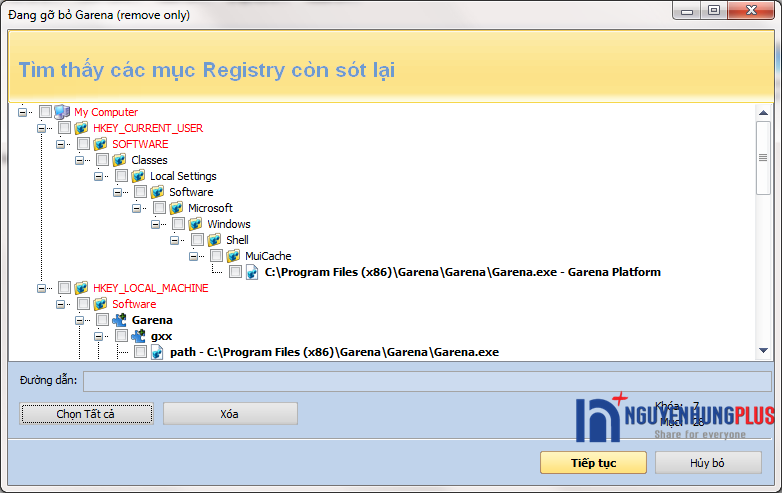Maximize the Garena uninstall window

pos(714,10)
